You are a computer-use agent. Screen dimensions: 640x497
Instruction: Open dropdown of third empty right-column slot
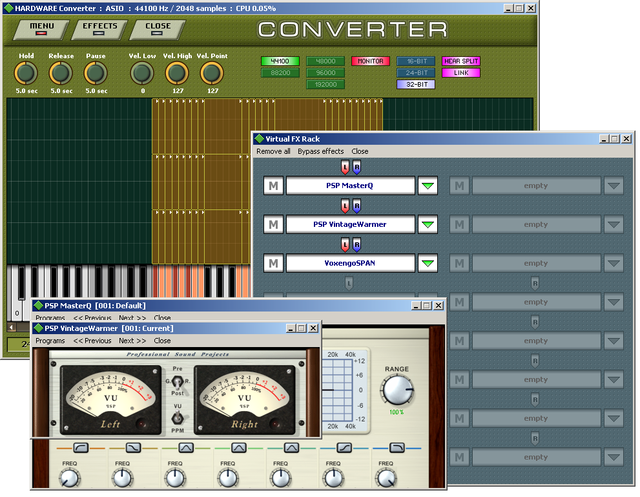613,263
